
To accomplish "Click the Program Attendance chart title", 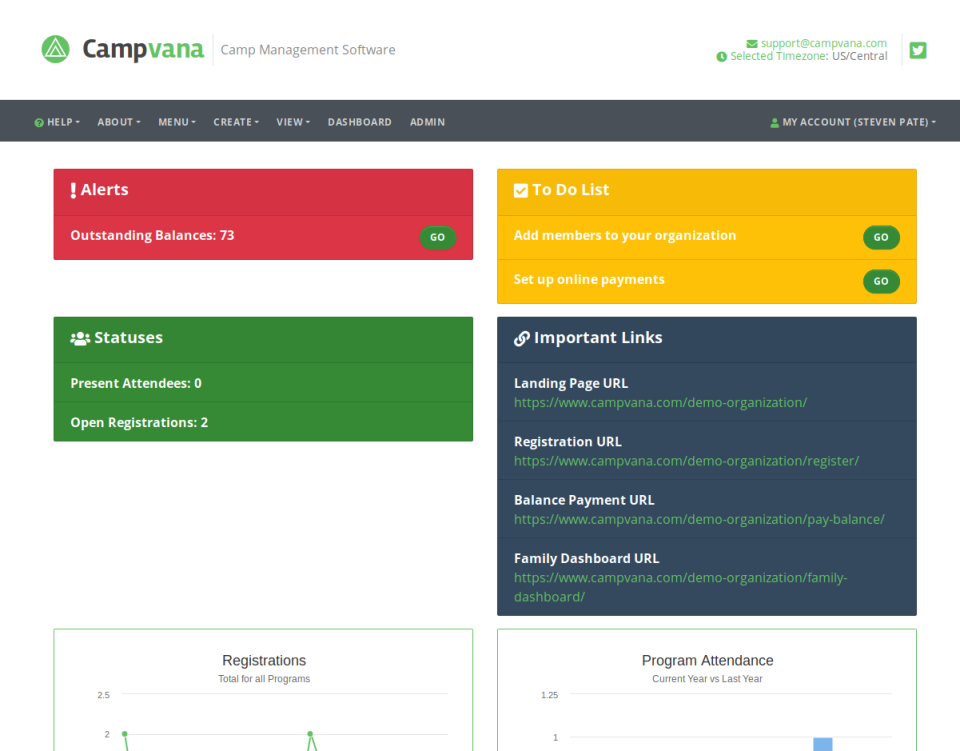I will click(x=707, y=661).
